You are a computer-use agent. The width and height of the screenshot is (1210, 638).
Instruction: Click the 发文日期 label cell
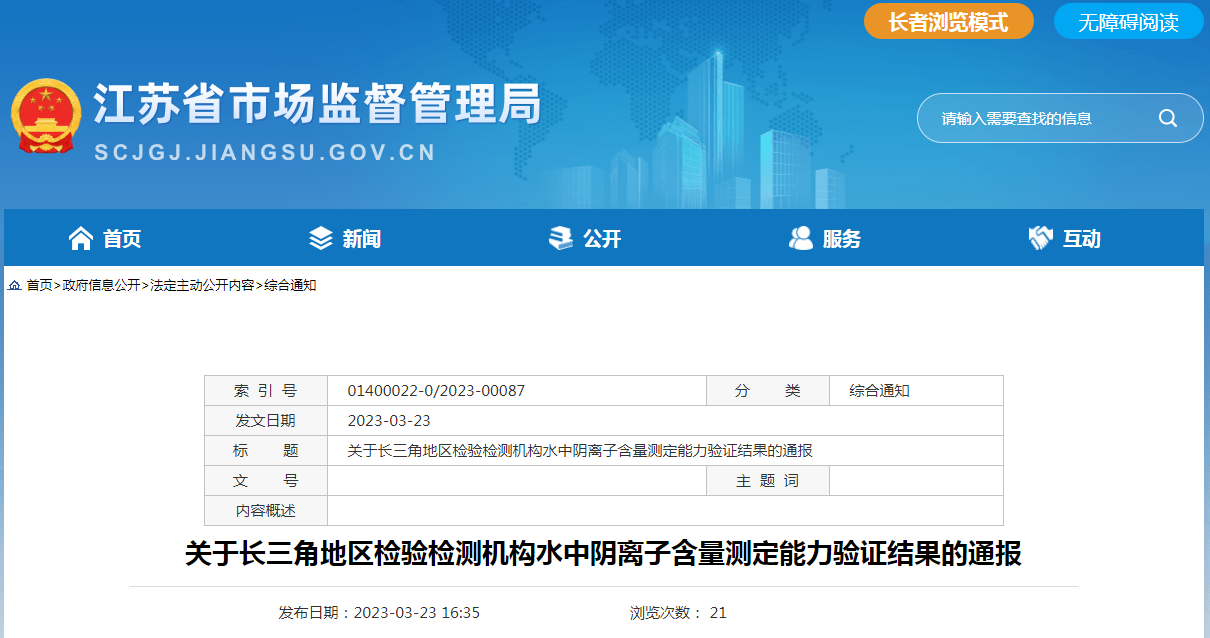click(x=266, y=421)
